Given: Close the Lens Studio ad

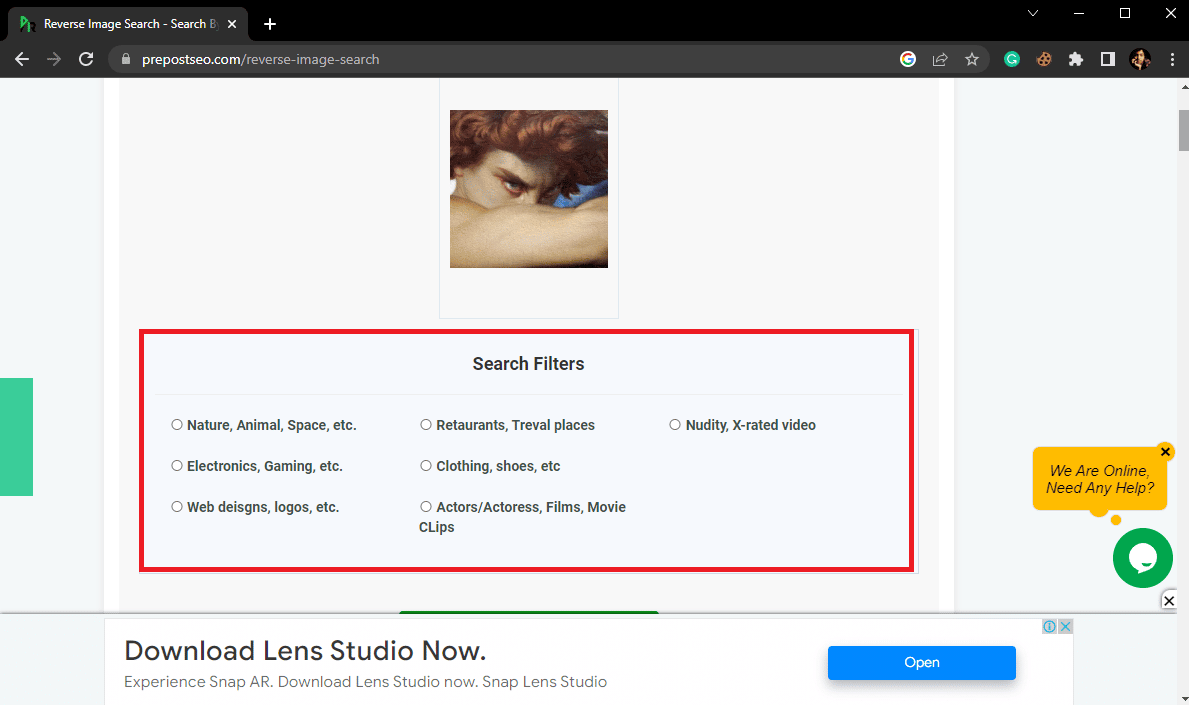Looking at the screenshot, I should [1065, 626].
